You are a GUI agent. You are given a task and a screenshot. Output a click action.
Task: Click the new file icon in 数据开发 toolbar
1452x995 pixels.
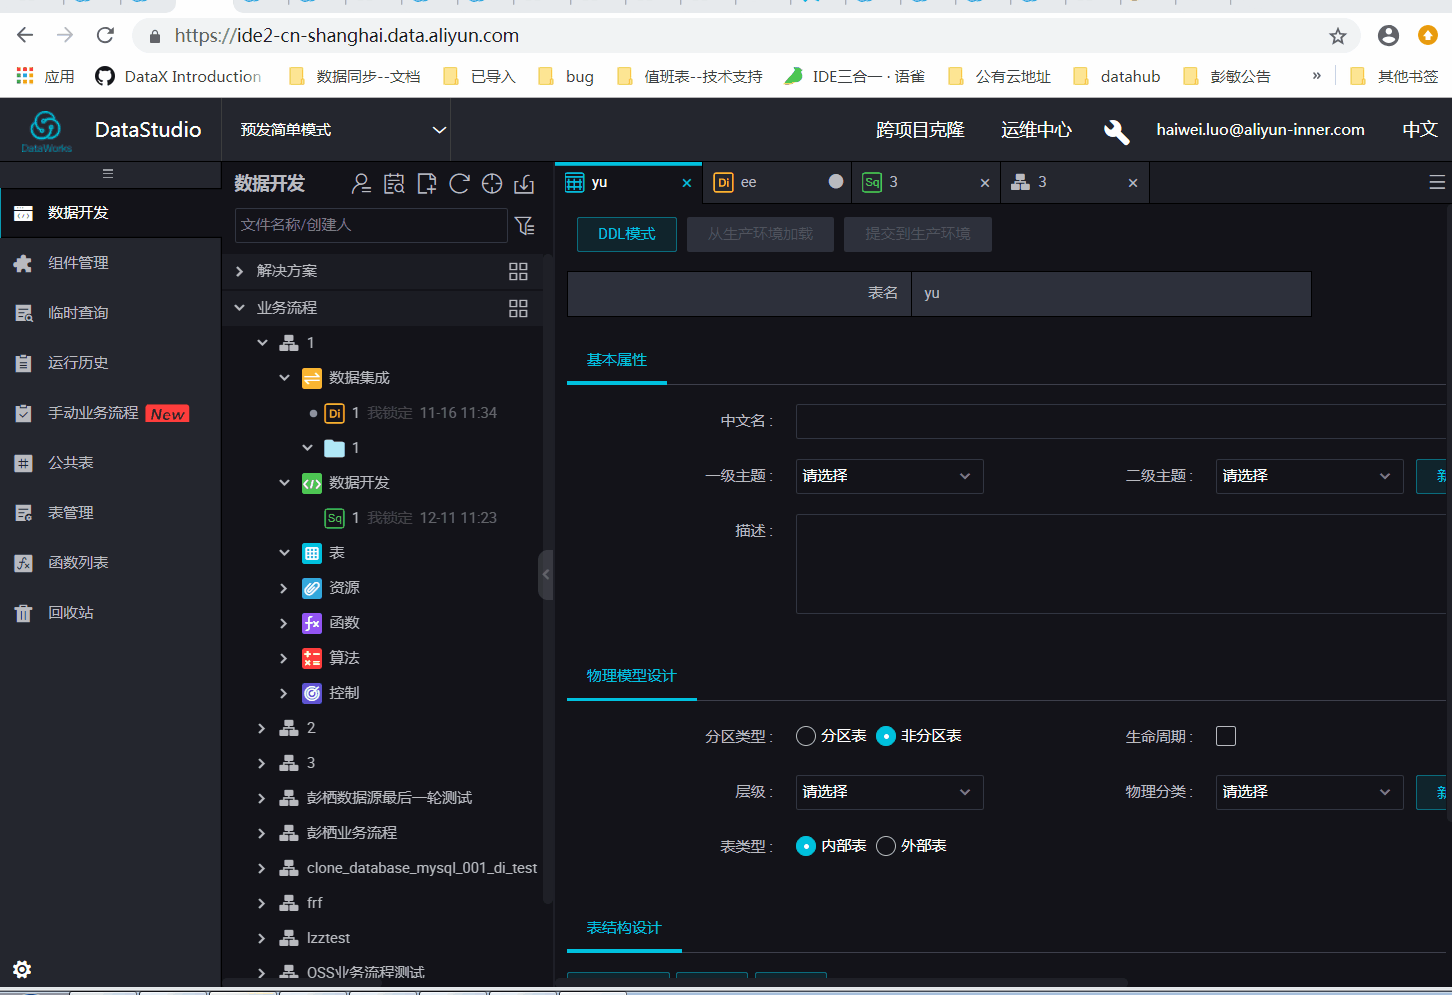427,184
